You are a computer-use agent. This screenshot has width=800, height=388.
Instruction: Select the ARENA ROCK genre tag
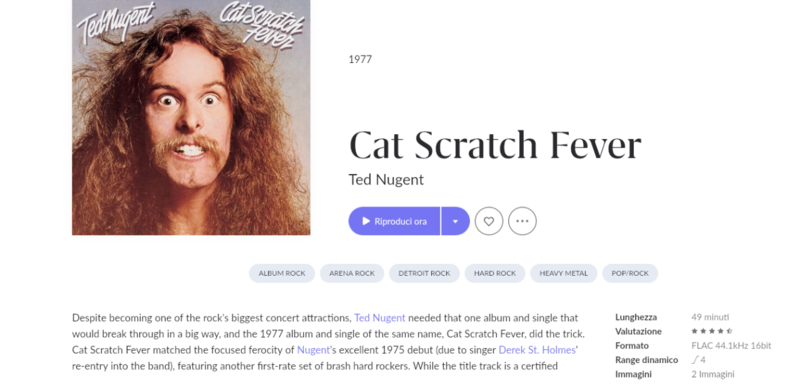pos(352,273)
